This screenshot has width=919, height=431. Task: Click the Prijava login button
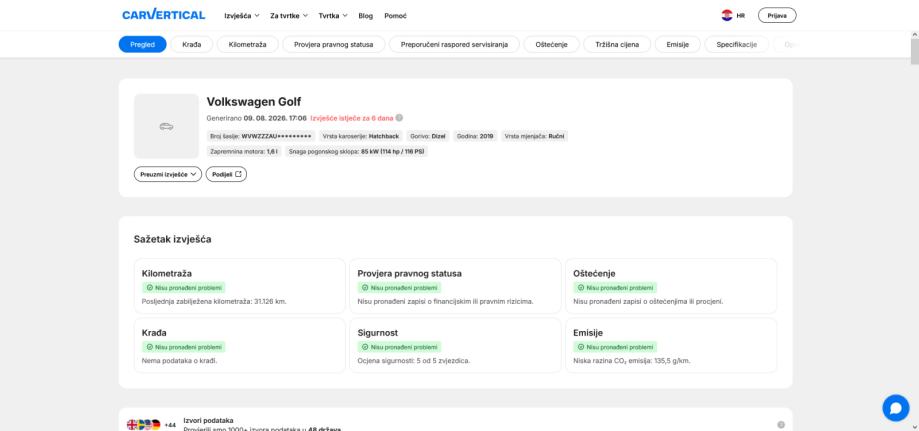777,15
